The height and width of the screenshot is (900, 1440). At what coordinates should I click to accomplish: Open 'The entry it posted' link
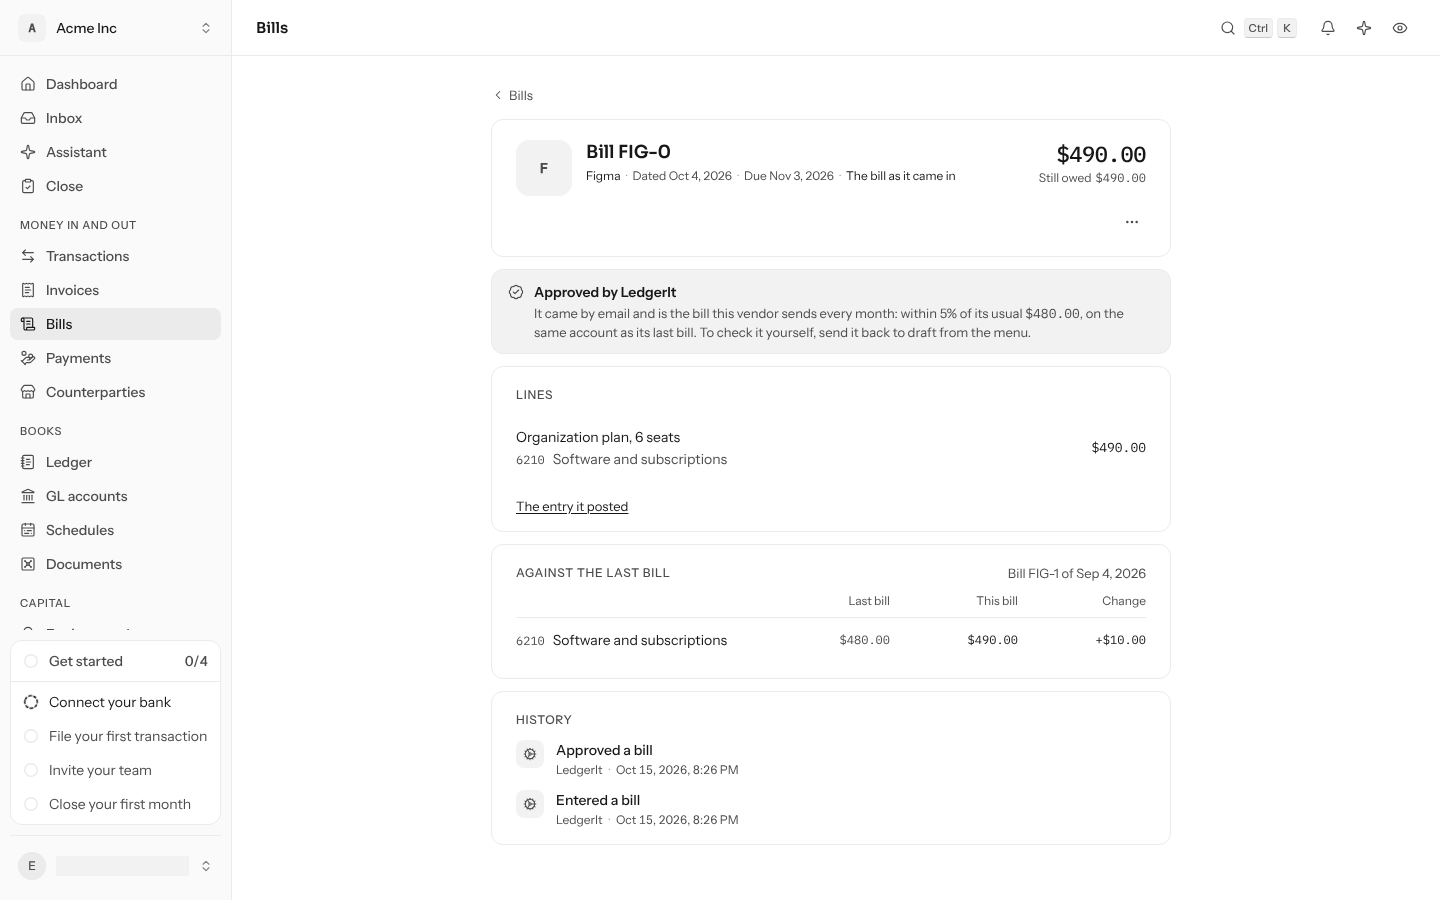[572, 506]
